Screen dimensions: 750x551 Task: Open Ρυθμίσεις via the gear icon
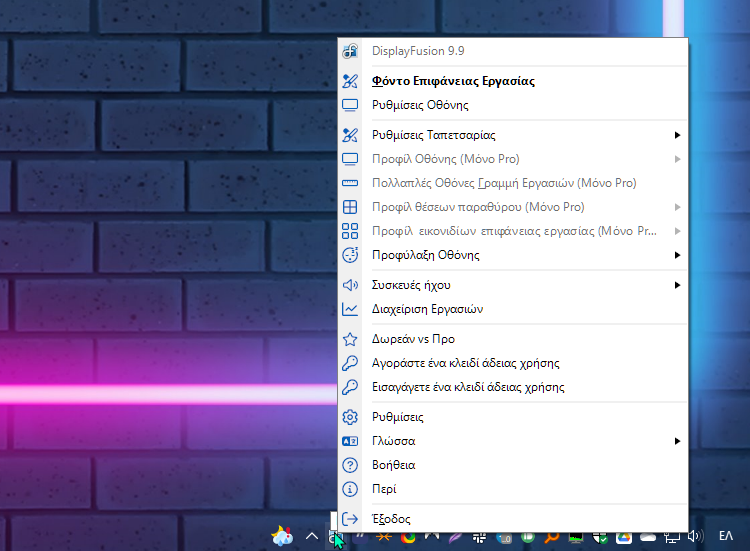[350, 417]
